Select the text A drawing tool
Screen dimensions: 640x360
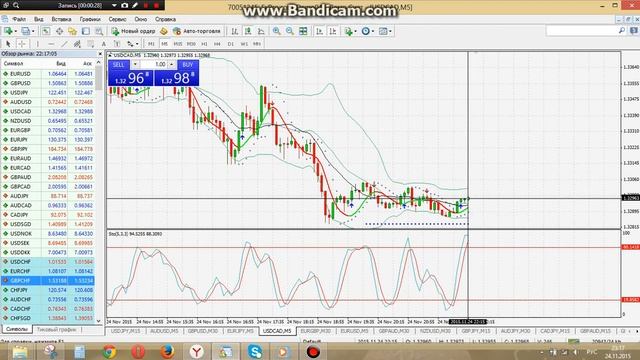tap(103, 44)
